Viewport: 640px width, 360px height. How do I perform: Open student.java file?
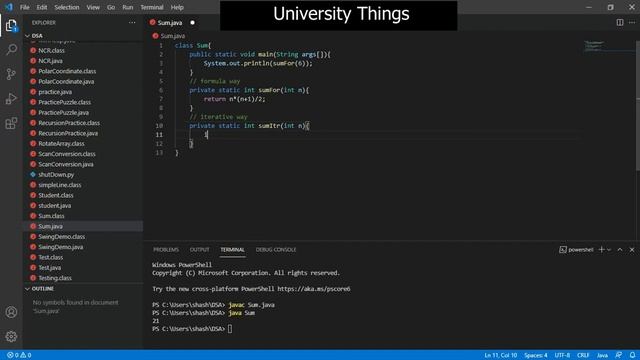tap(55, 206)
